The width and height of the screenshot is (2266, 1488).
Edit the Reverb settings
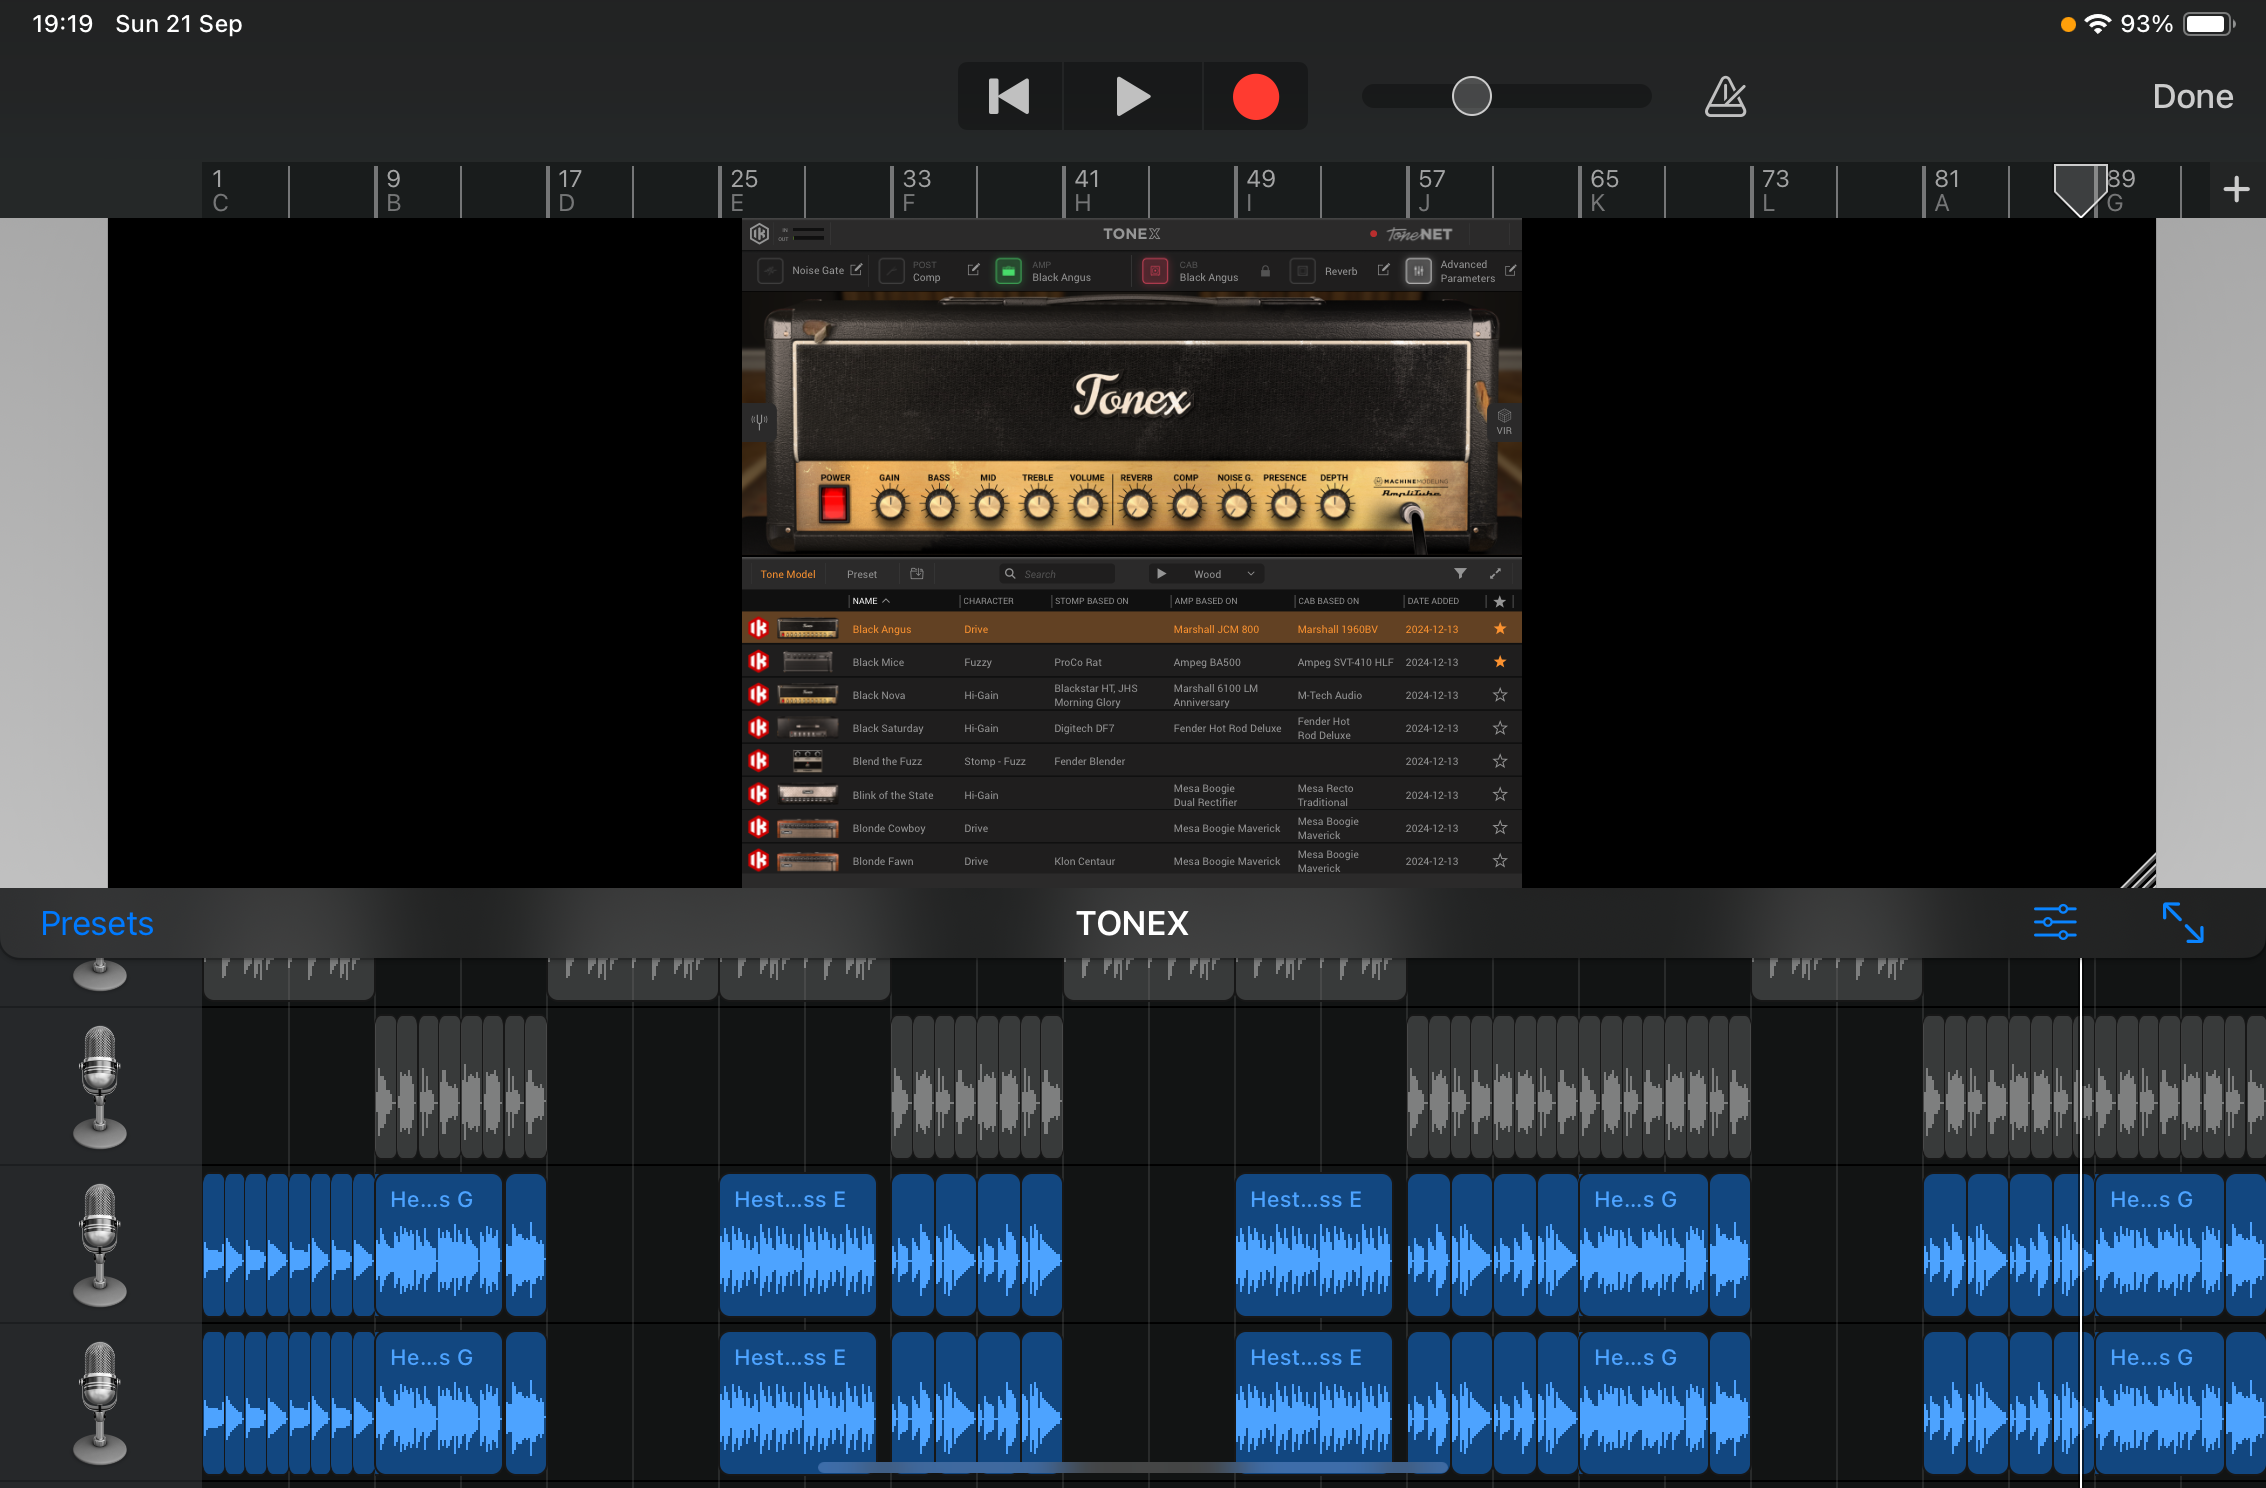coord(1383,270)
